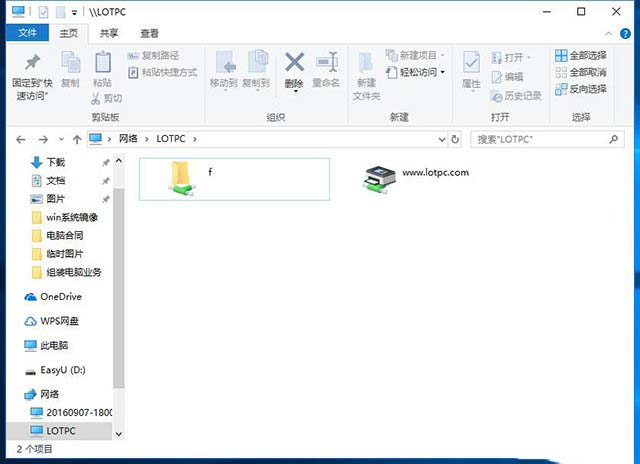Image resolution: width=640 pixels, height=464 pixels.
Task: Open the address bar history dropdown
Action: tap(442, 140)
